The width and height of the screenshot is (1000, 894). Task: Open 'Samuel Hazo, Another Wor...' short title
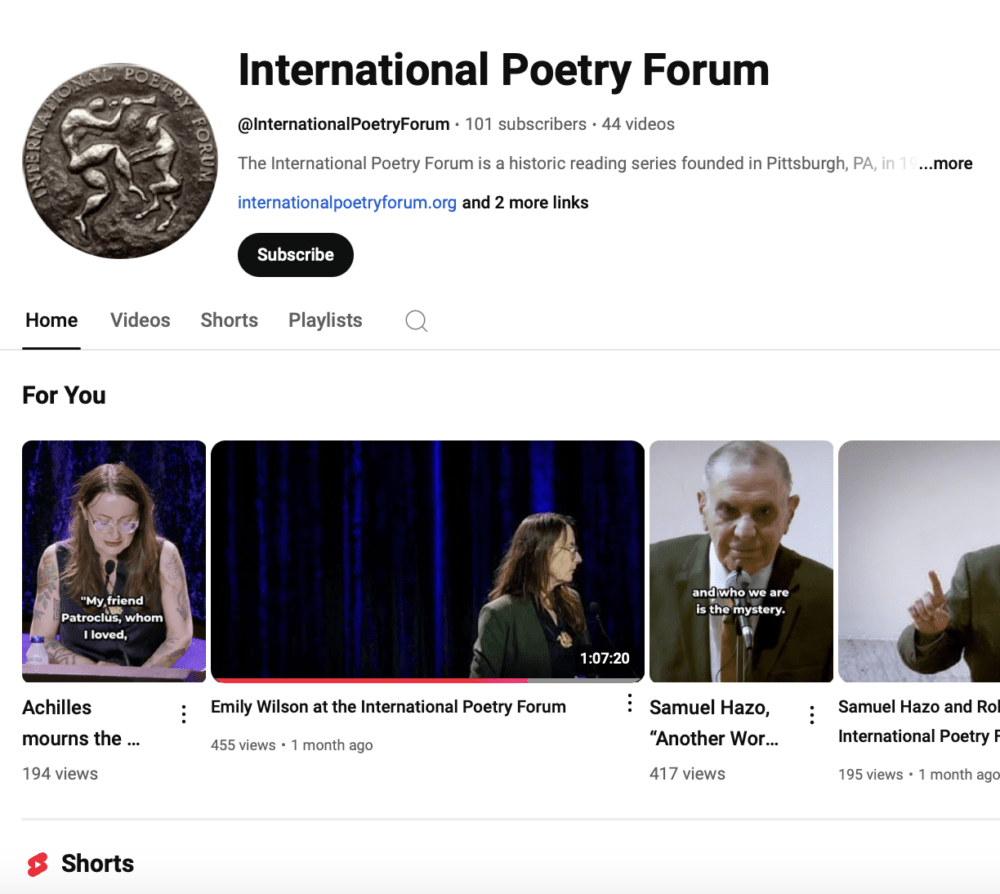coord(714,723)
